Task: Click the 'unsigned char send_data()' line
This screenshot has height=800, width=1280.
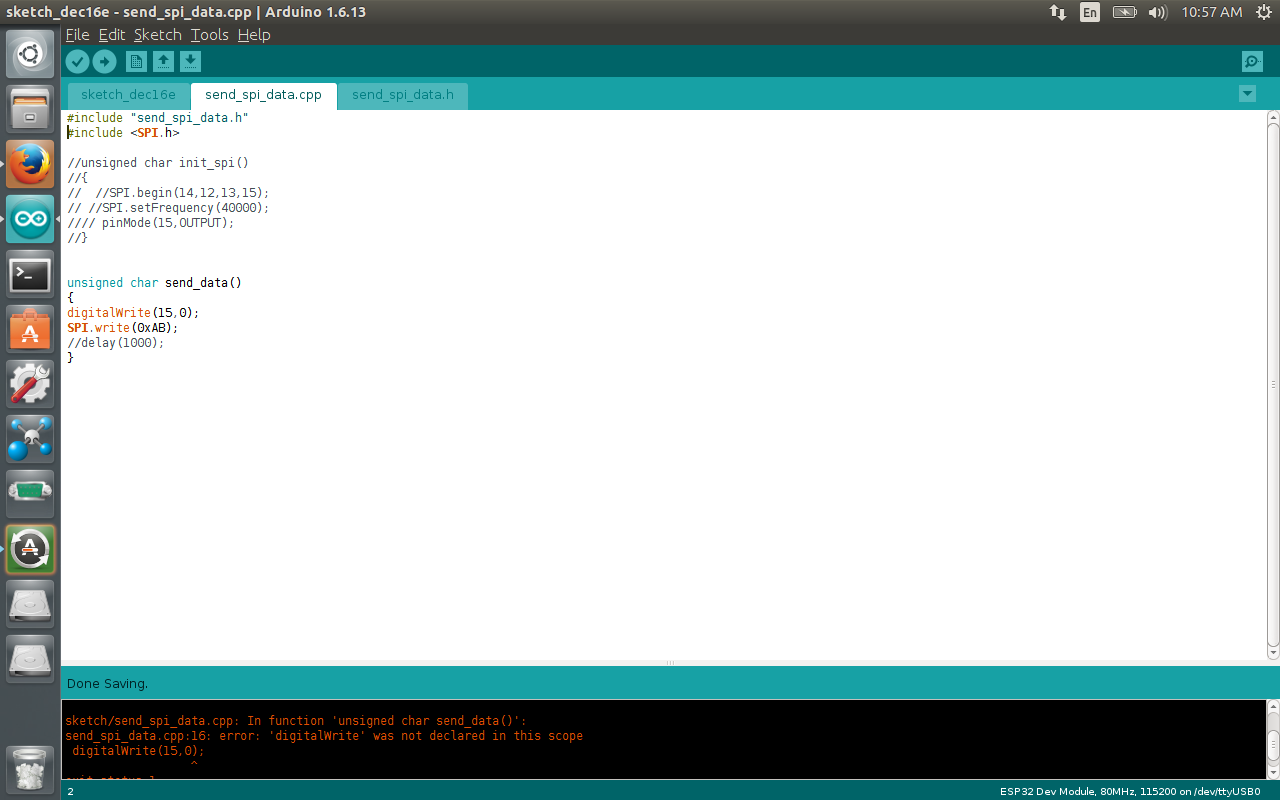Action: tap(154, 282)
